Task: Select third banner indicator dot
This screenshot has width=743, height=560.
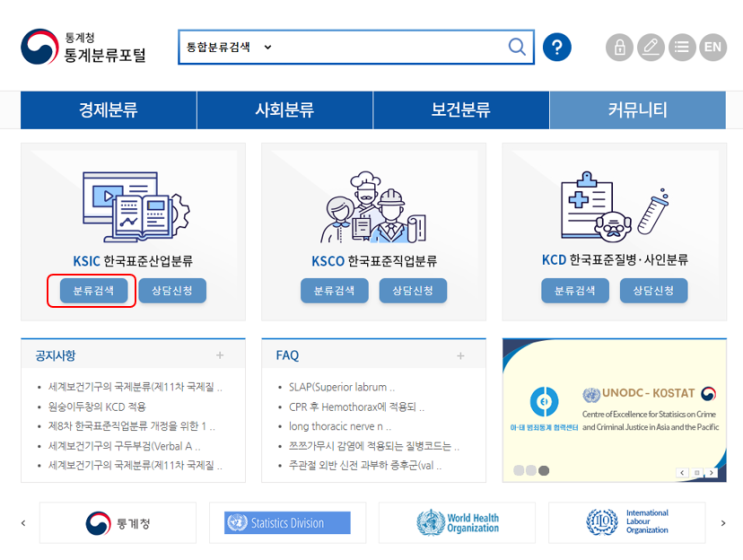Action: point(544,470)
